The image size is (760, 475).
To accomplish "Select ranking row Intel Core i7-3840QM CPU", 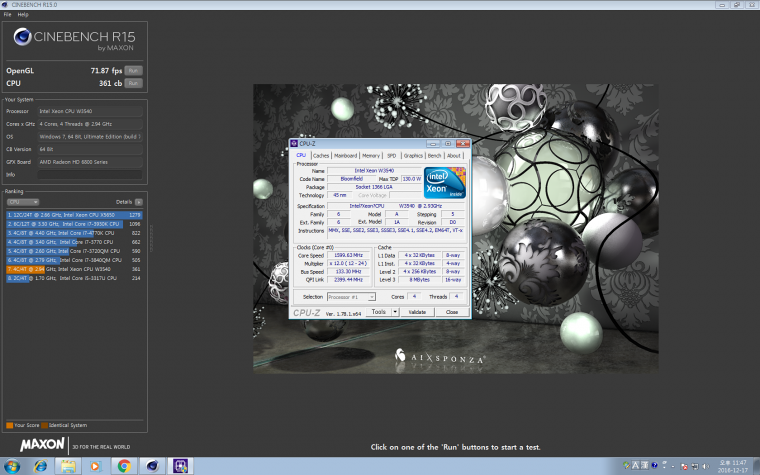I will point(74,260).
